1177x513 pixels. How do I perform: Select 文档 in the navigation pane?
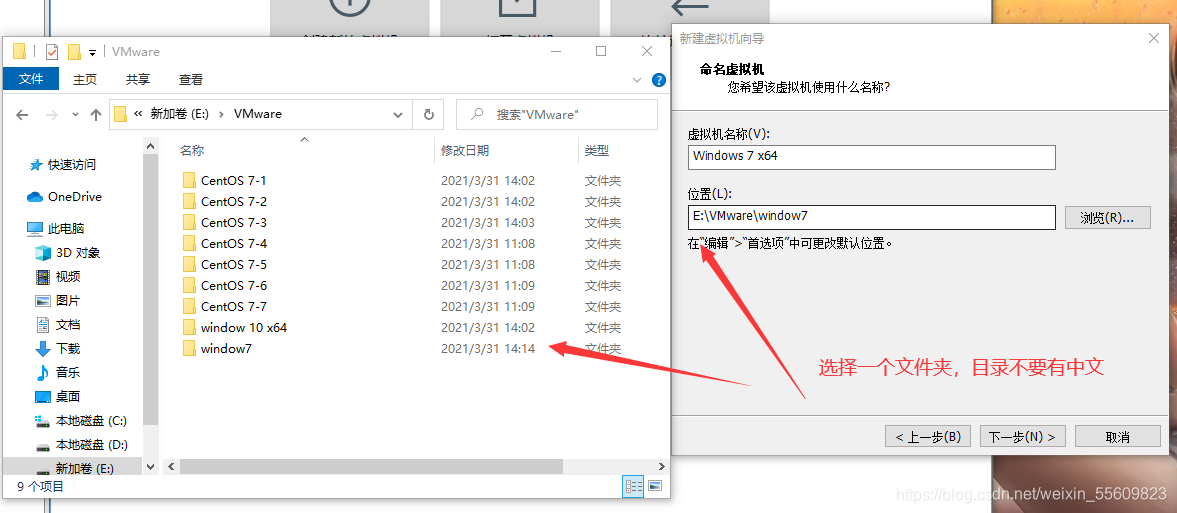coord(68,324)
